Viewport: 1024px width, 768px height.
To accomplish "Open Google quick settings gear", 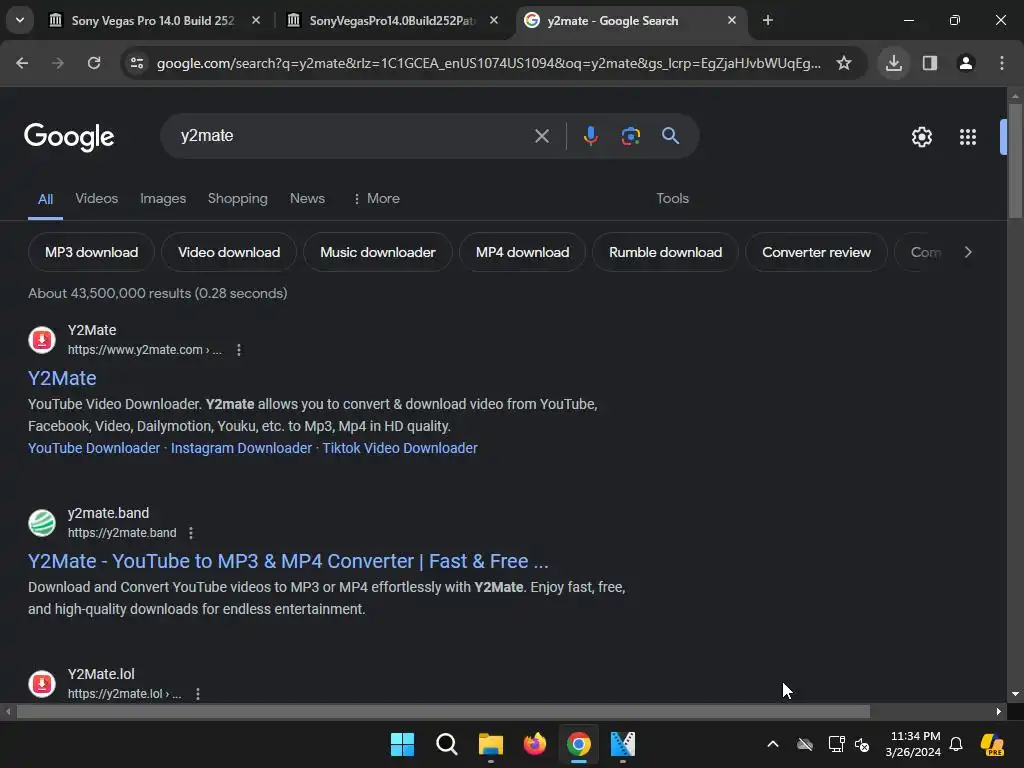I will pos(921,137).
